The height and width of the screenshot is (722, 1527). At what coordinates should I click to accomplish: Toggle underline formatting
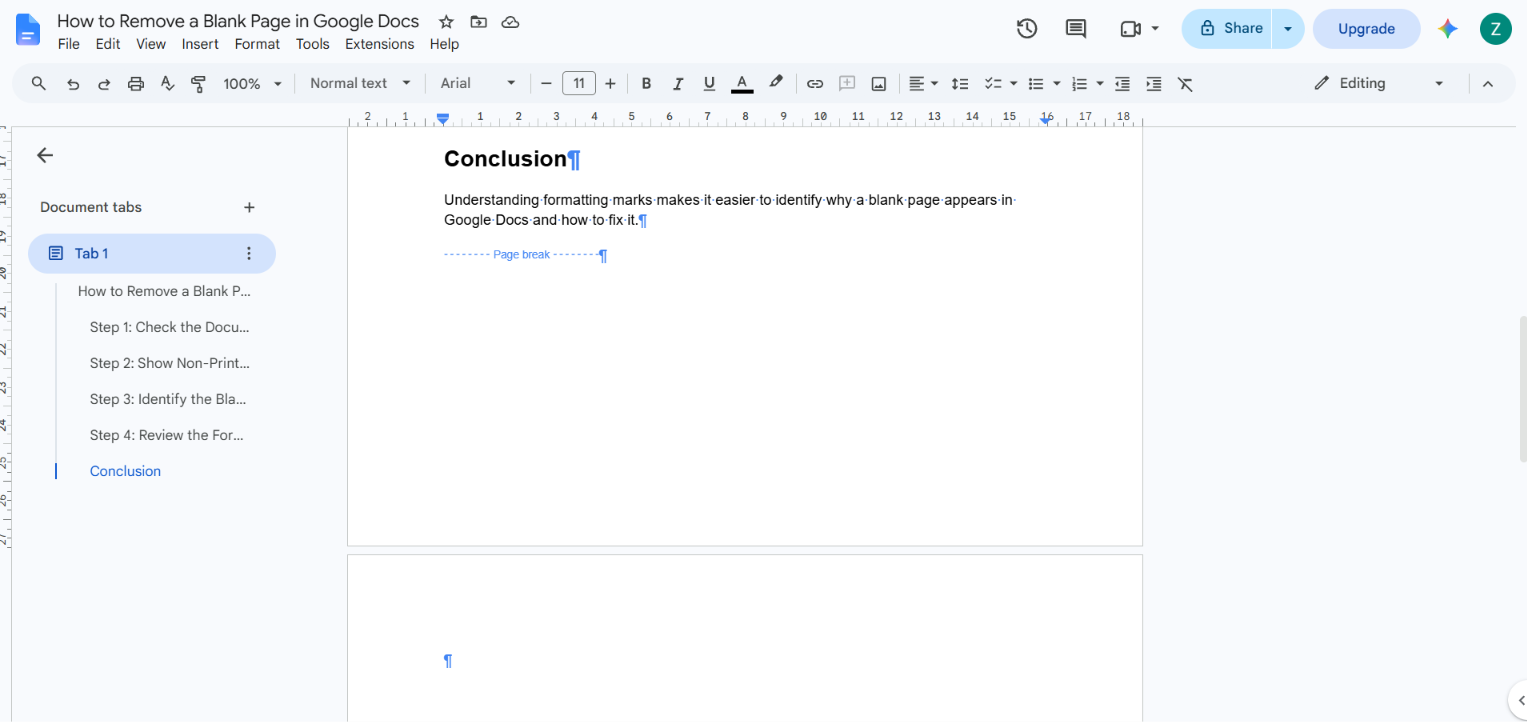pos(709,84)
